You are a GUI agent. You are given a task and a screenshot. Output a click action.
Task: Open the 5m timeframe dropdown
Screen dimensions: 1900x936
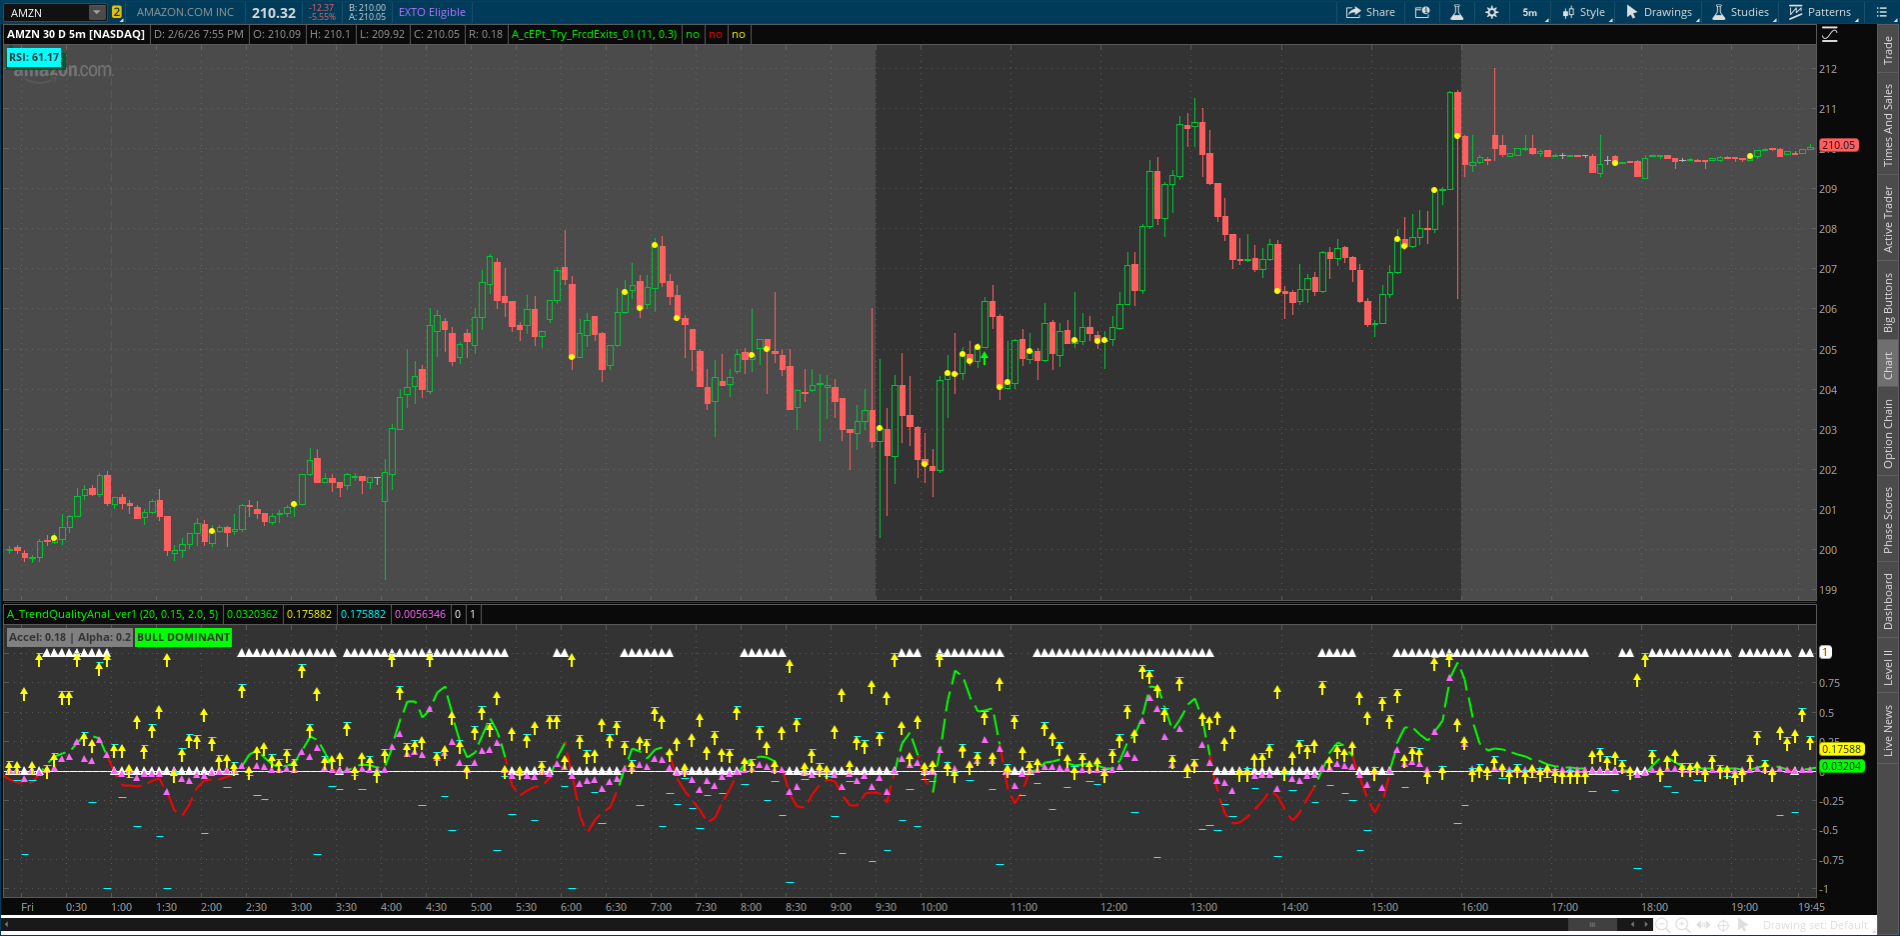pos(1530,12)
